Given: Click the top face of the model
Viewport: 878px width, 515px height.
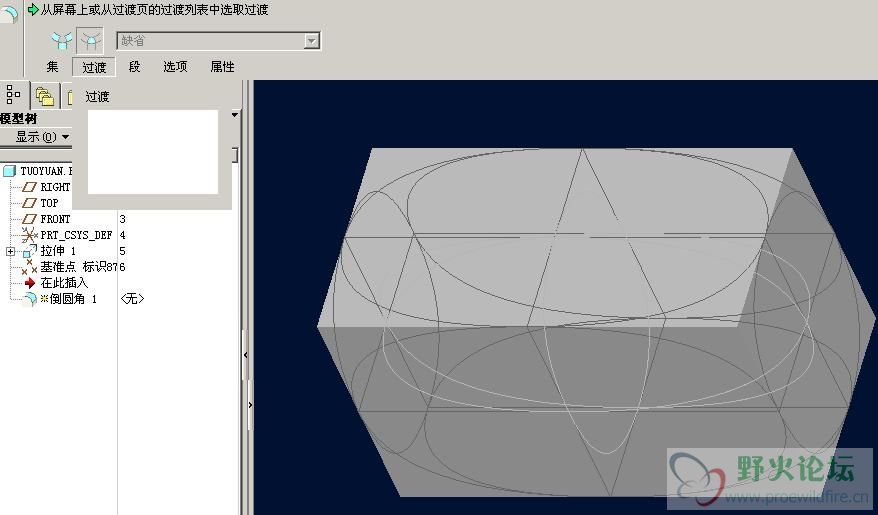Looking at the screenshot, I should [x=554, y=235].
